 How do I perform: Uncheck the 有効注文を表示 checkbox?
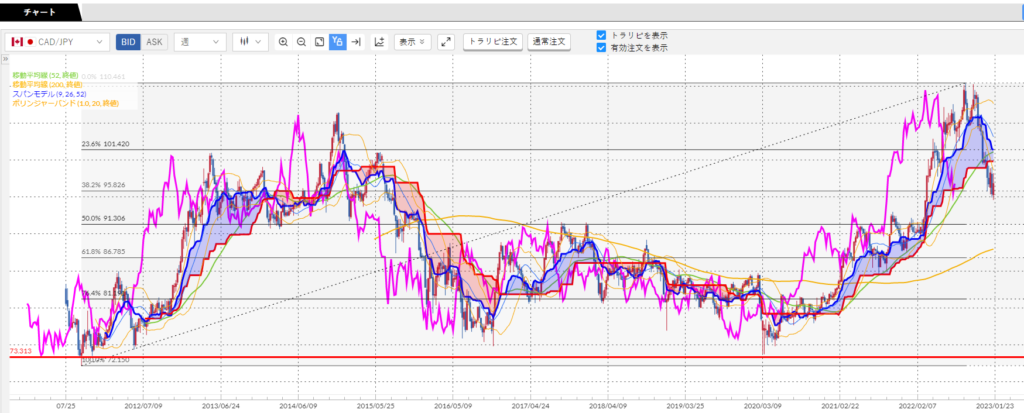(x=600, y=47)
